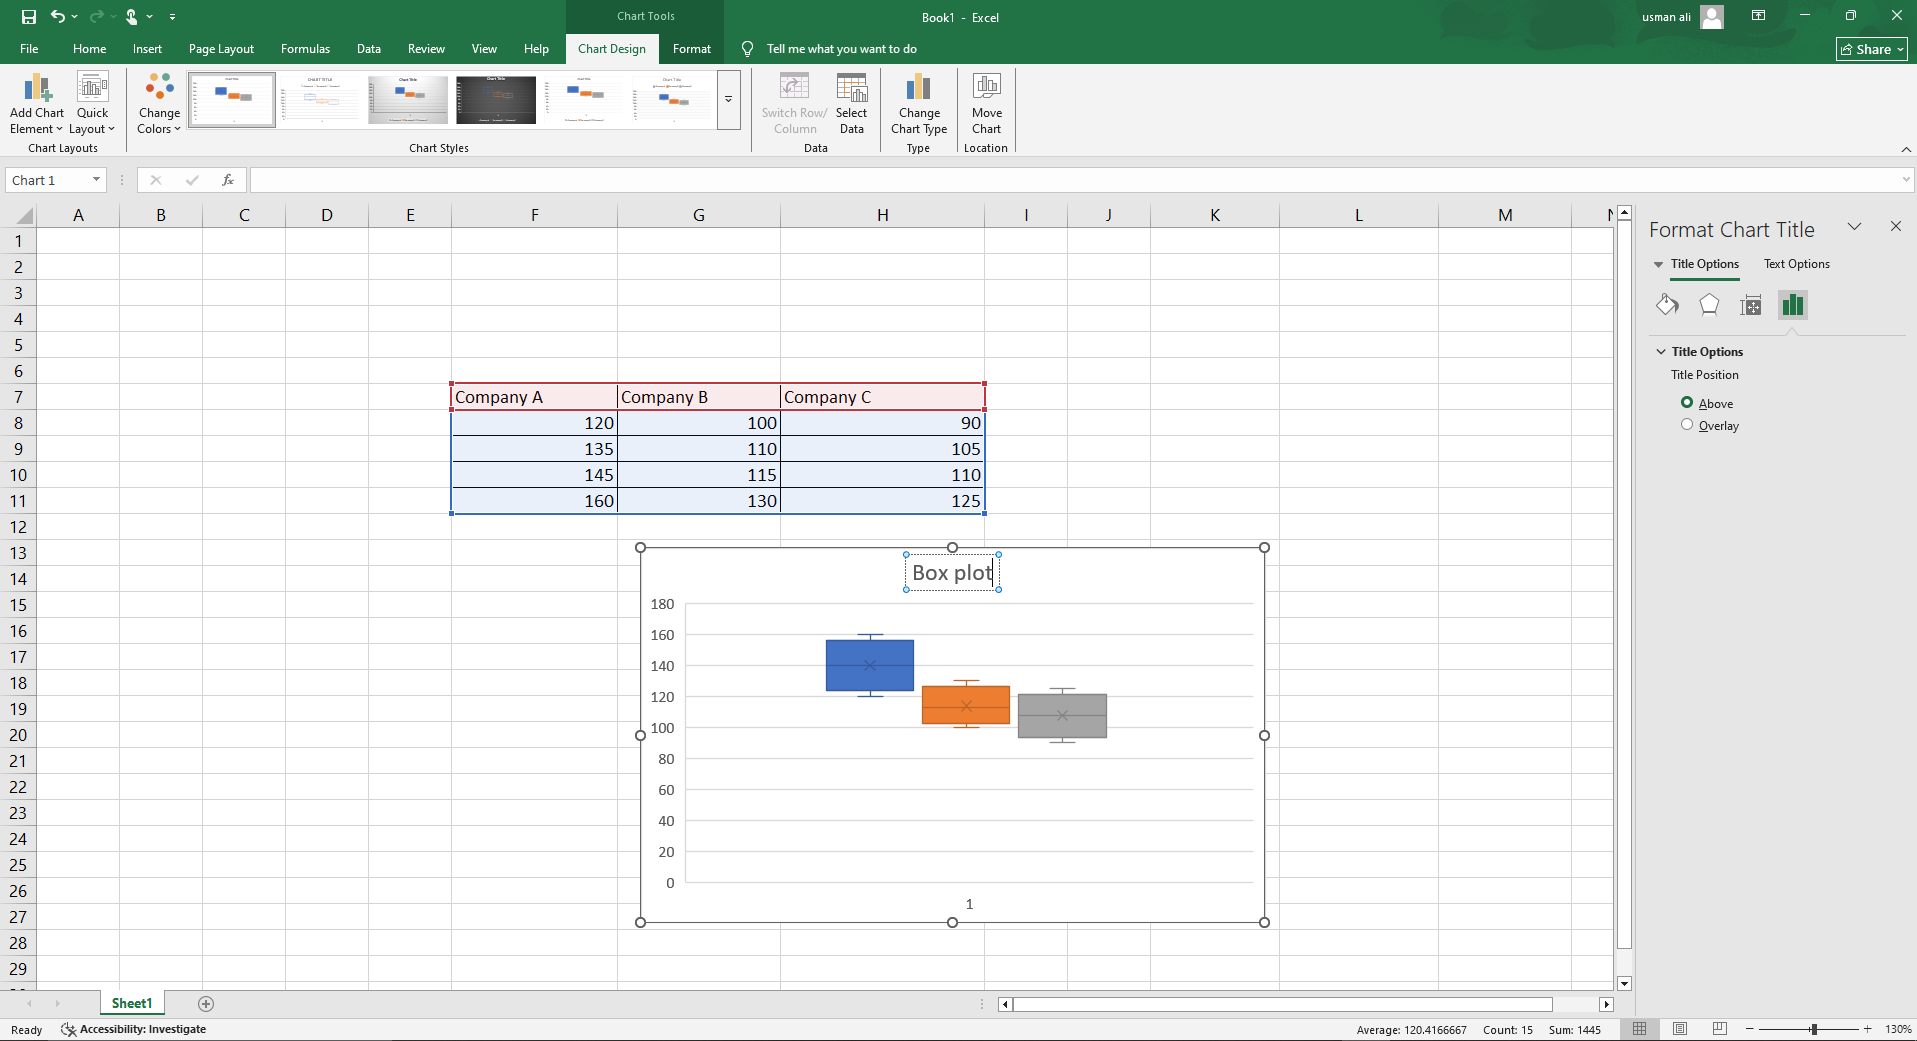Apply the first chart style thumbnail

pyautogui.click(x=232, y=100)
